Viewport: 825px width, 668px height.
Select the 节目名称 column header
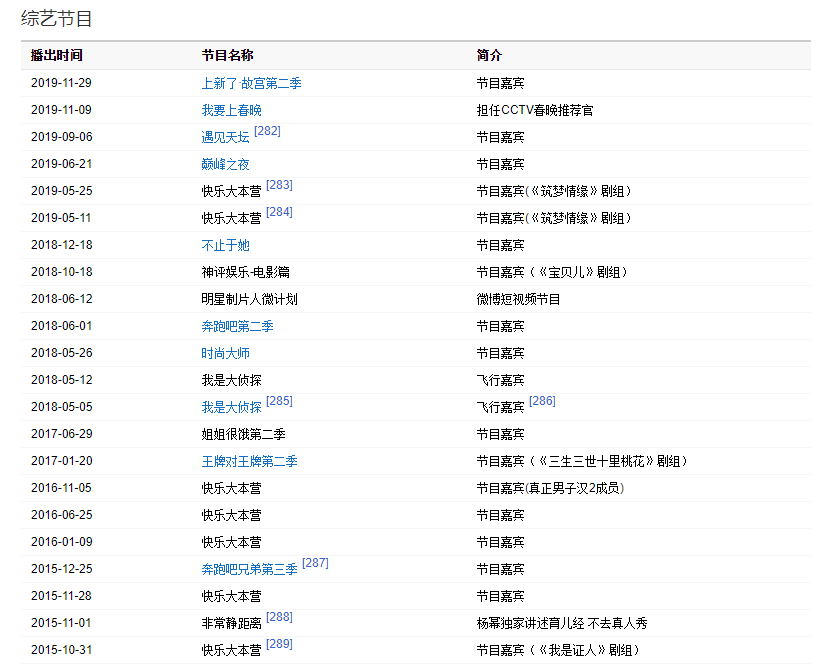tap(227, 55)
